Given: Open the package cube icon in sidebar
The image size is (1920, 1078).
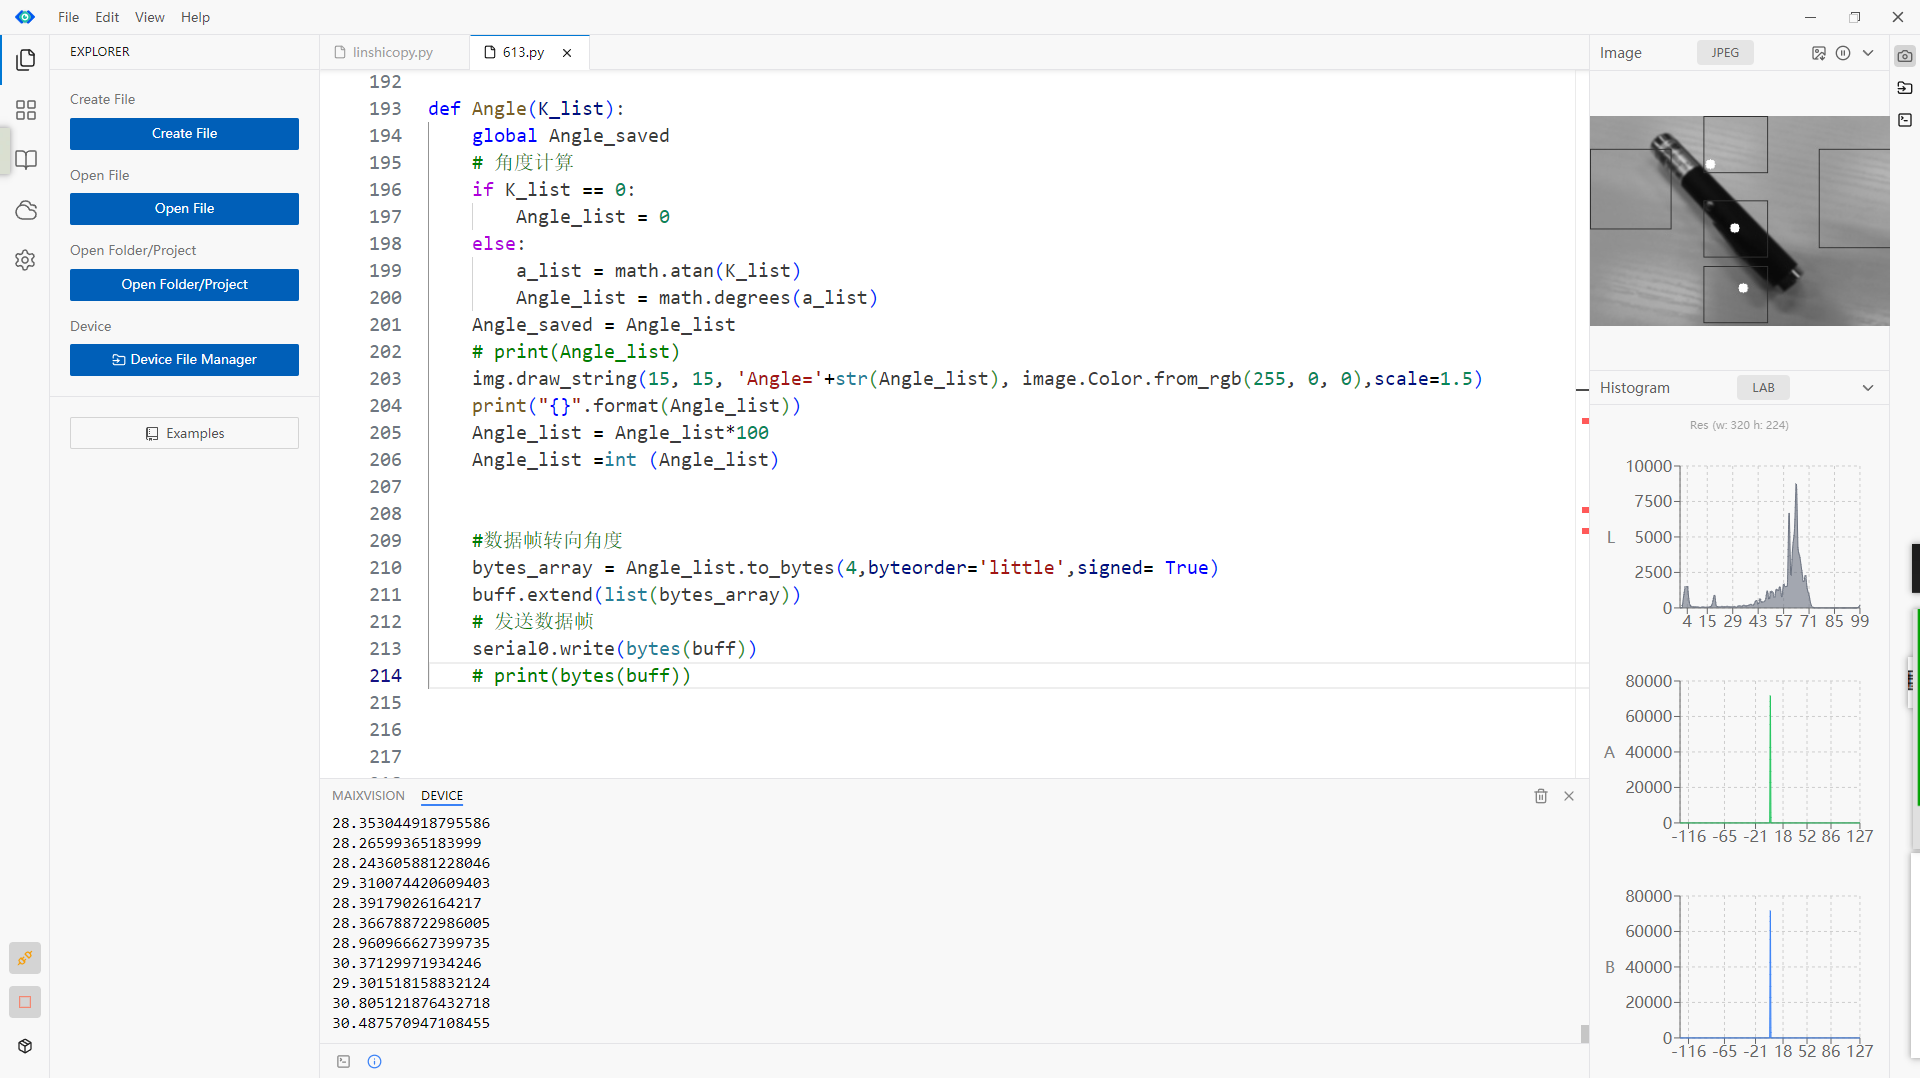Looking at the screenshot, I should (25, 1046).
